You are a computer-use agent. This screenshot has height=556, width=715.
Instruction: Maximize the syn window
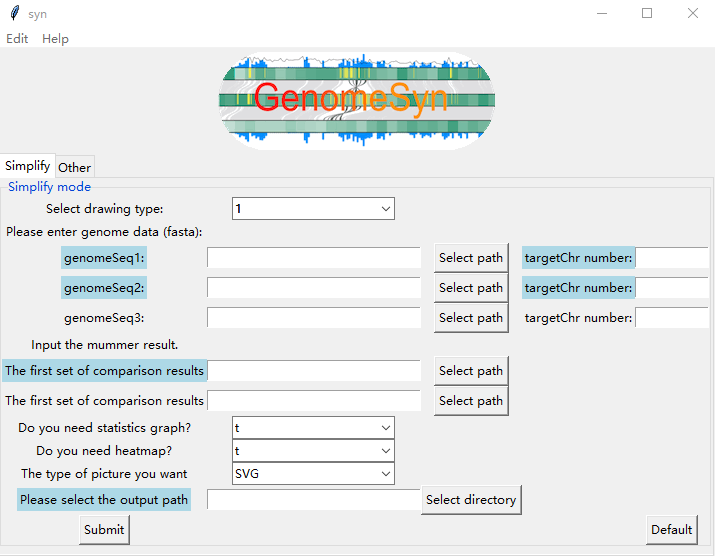click(x=647, y=14)
